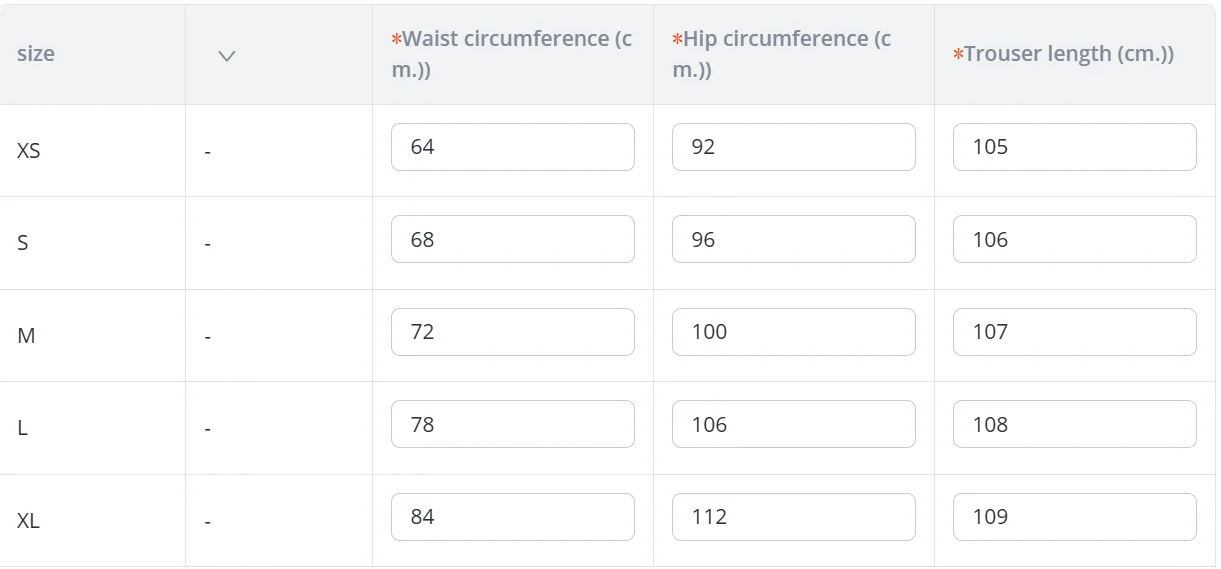Select S hip circumference input with 96

pos(793,239)
